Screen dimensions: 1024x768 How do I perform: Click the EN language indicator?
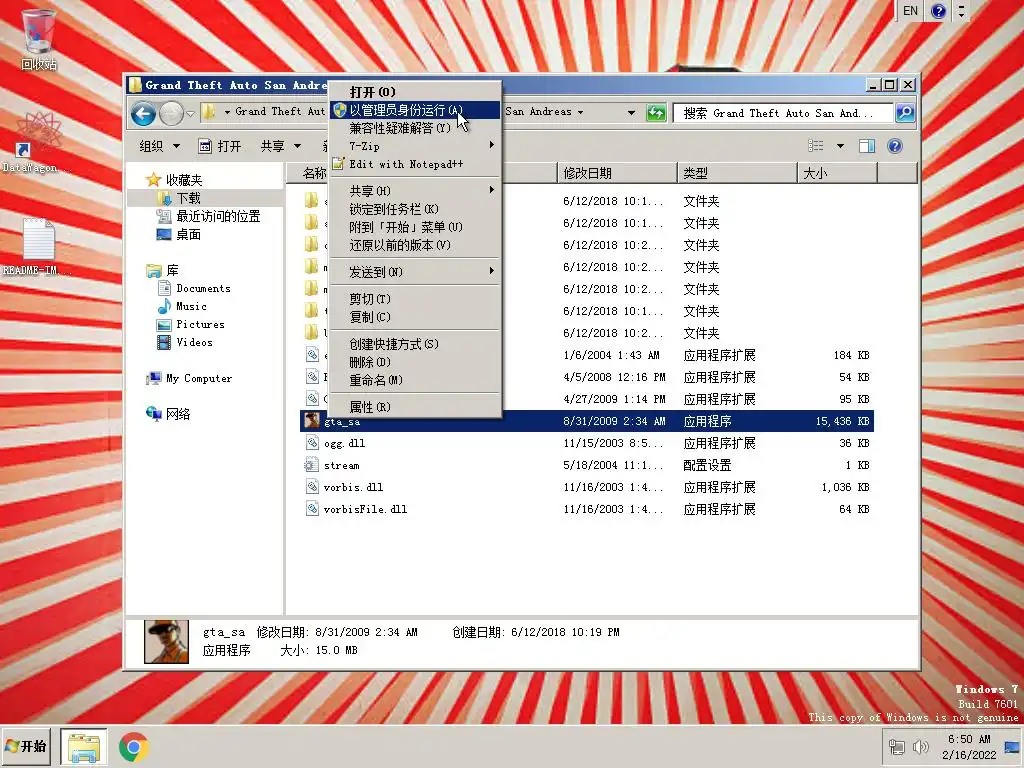[x=910, y=11]
